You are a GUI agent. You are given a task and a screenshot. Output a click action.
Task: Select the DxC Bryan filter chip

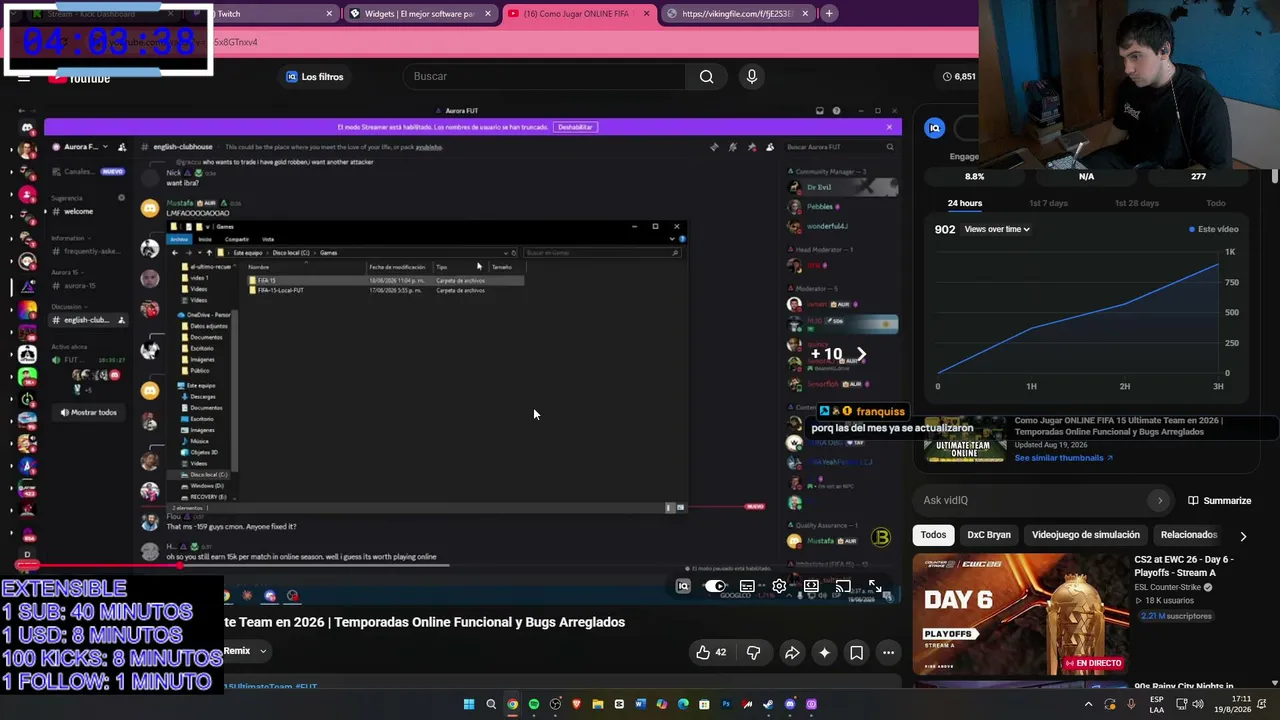(x=989, y=535)
